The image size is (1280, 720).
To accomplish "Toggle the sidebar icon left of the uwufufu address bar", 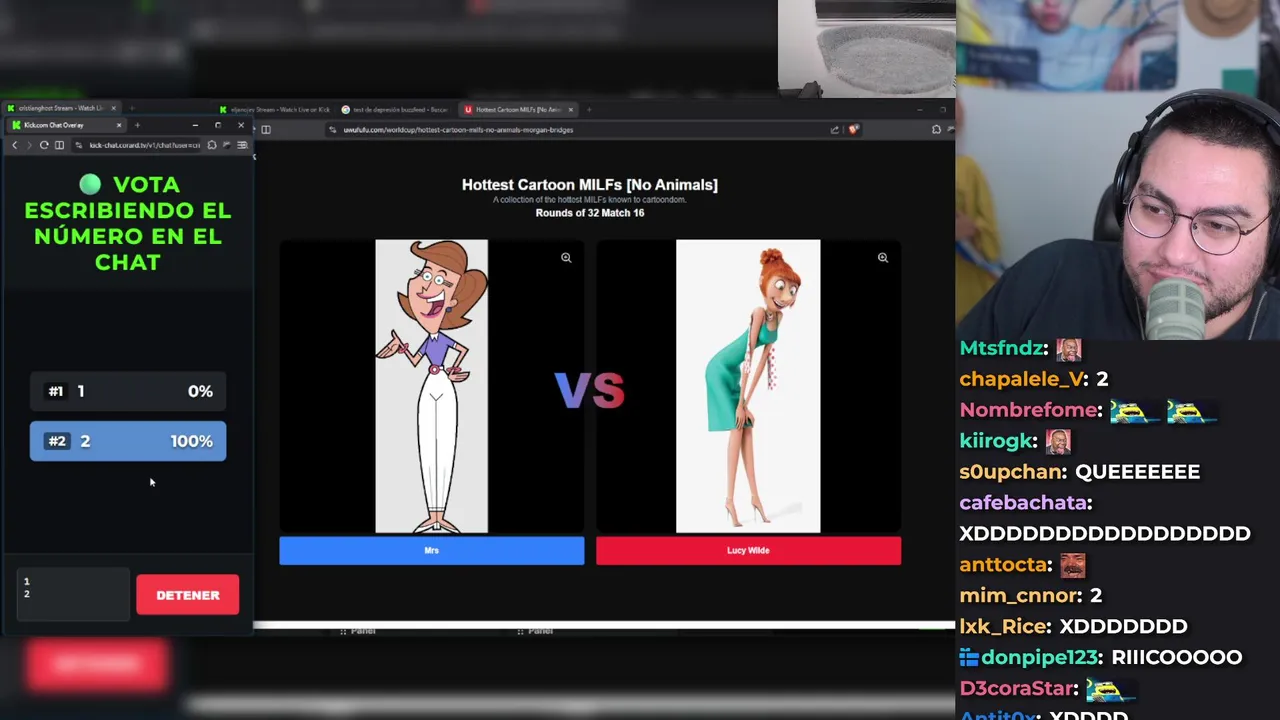I will point(266,129).
